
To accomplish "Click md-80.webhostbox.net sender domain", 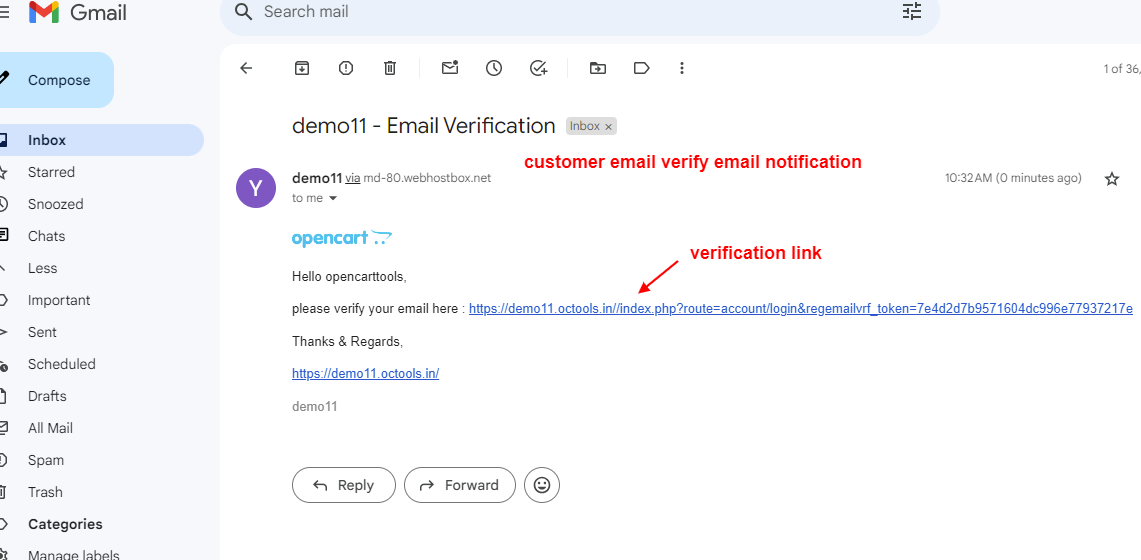I will [x=428, y=178].
